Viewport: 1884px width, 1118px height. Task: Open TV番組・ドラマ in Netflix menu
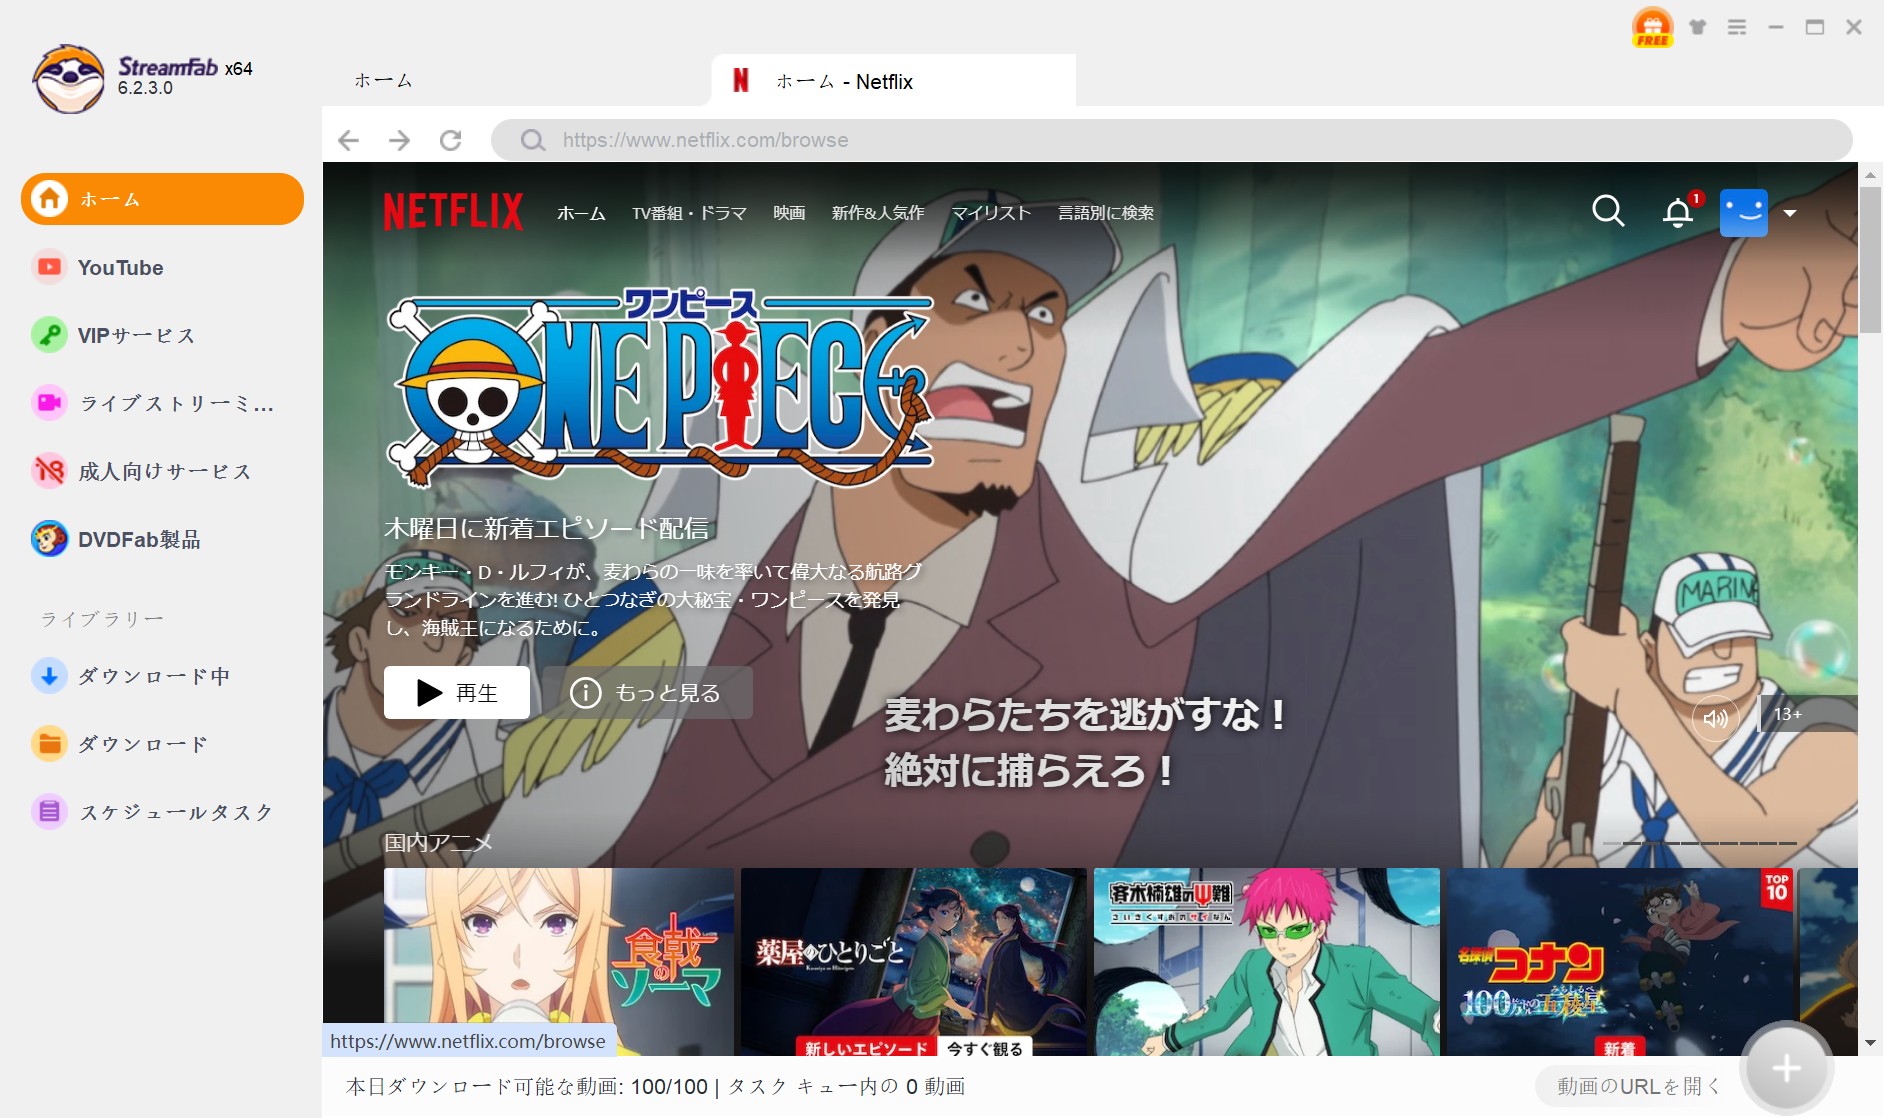[689, 213]
